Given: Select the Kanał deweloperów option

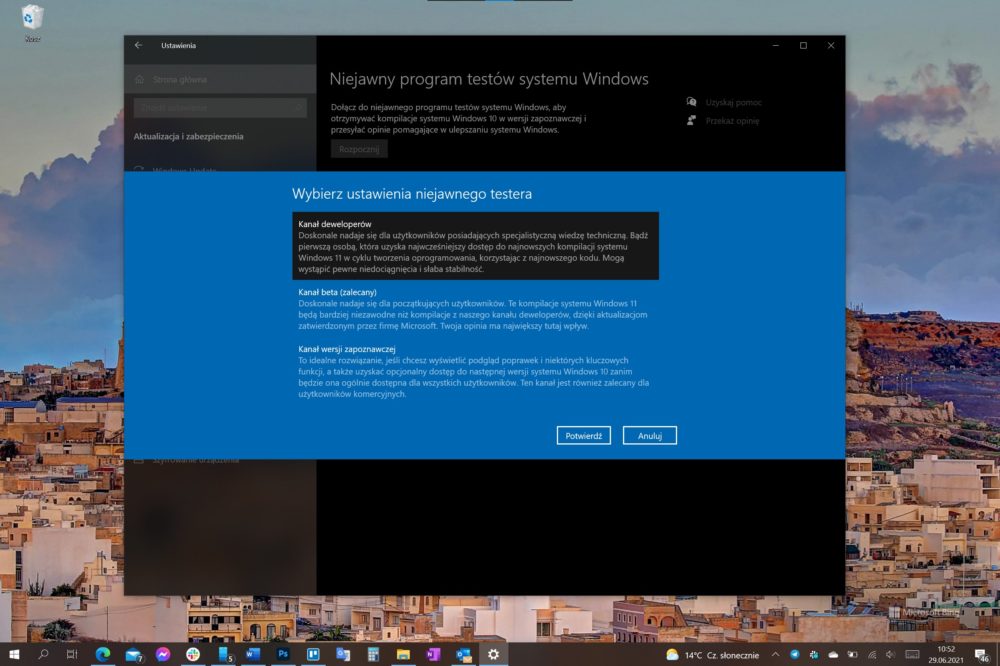Looking at the screenshot, I should (x=475, y=246).
